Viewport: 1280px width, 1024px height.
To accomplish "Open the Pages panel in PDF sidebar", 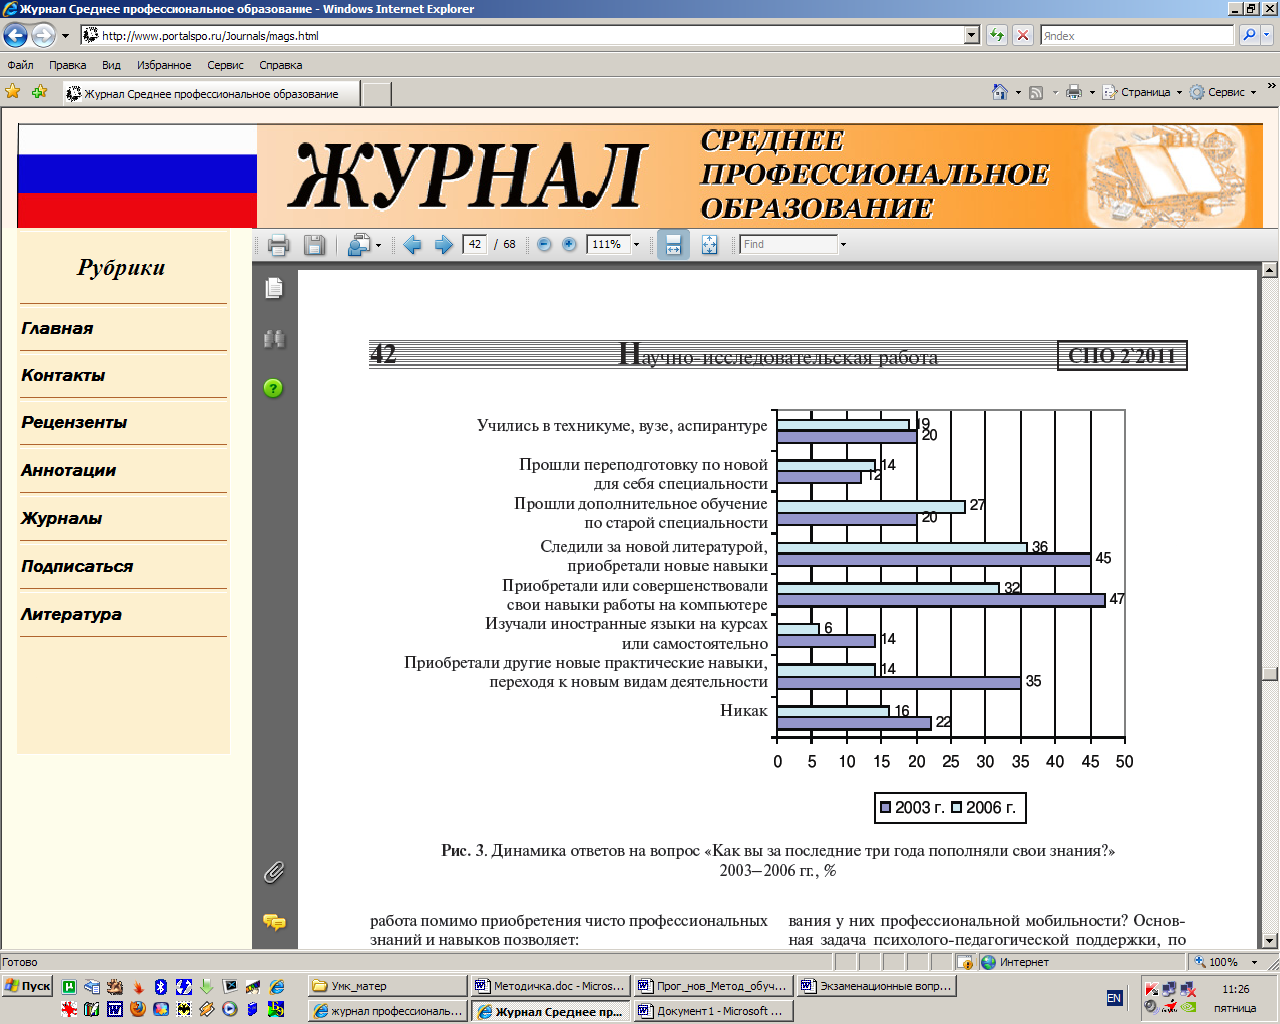I will point(274,289).
